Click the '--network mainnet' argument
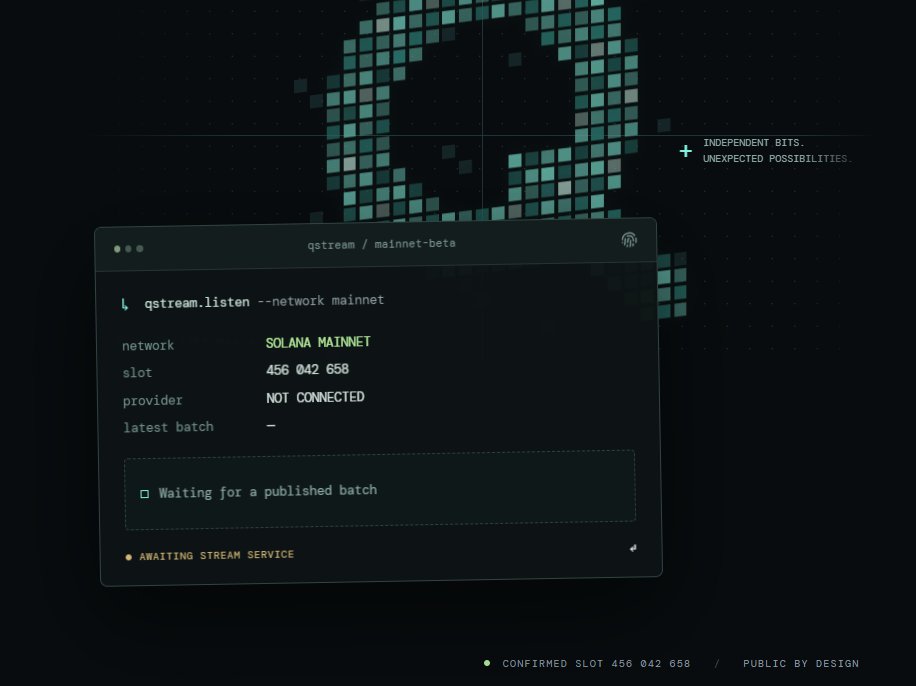 click(x=321, y=300)
